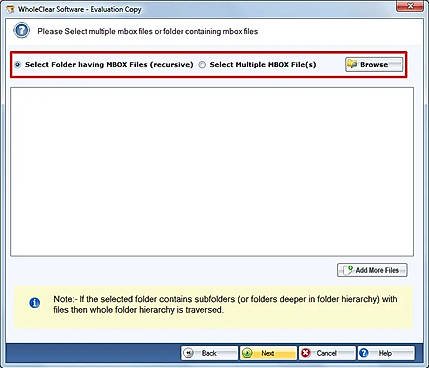Select 'Folder having MBOX Files (recursive)' radio

(17, 65)
